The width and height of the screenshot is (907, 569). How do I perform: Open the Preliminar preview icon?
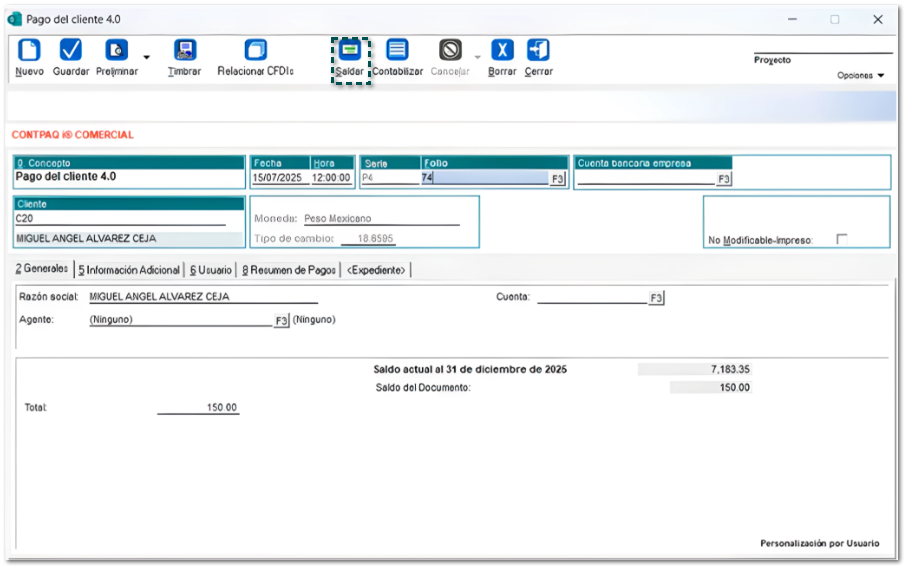coord(117,51)
